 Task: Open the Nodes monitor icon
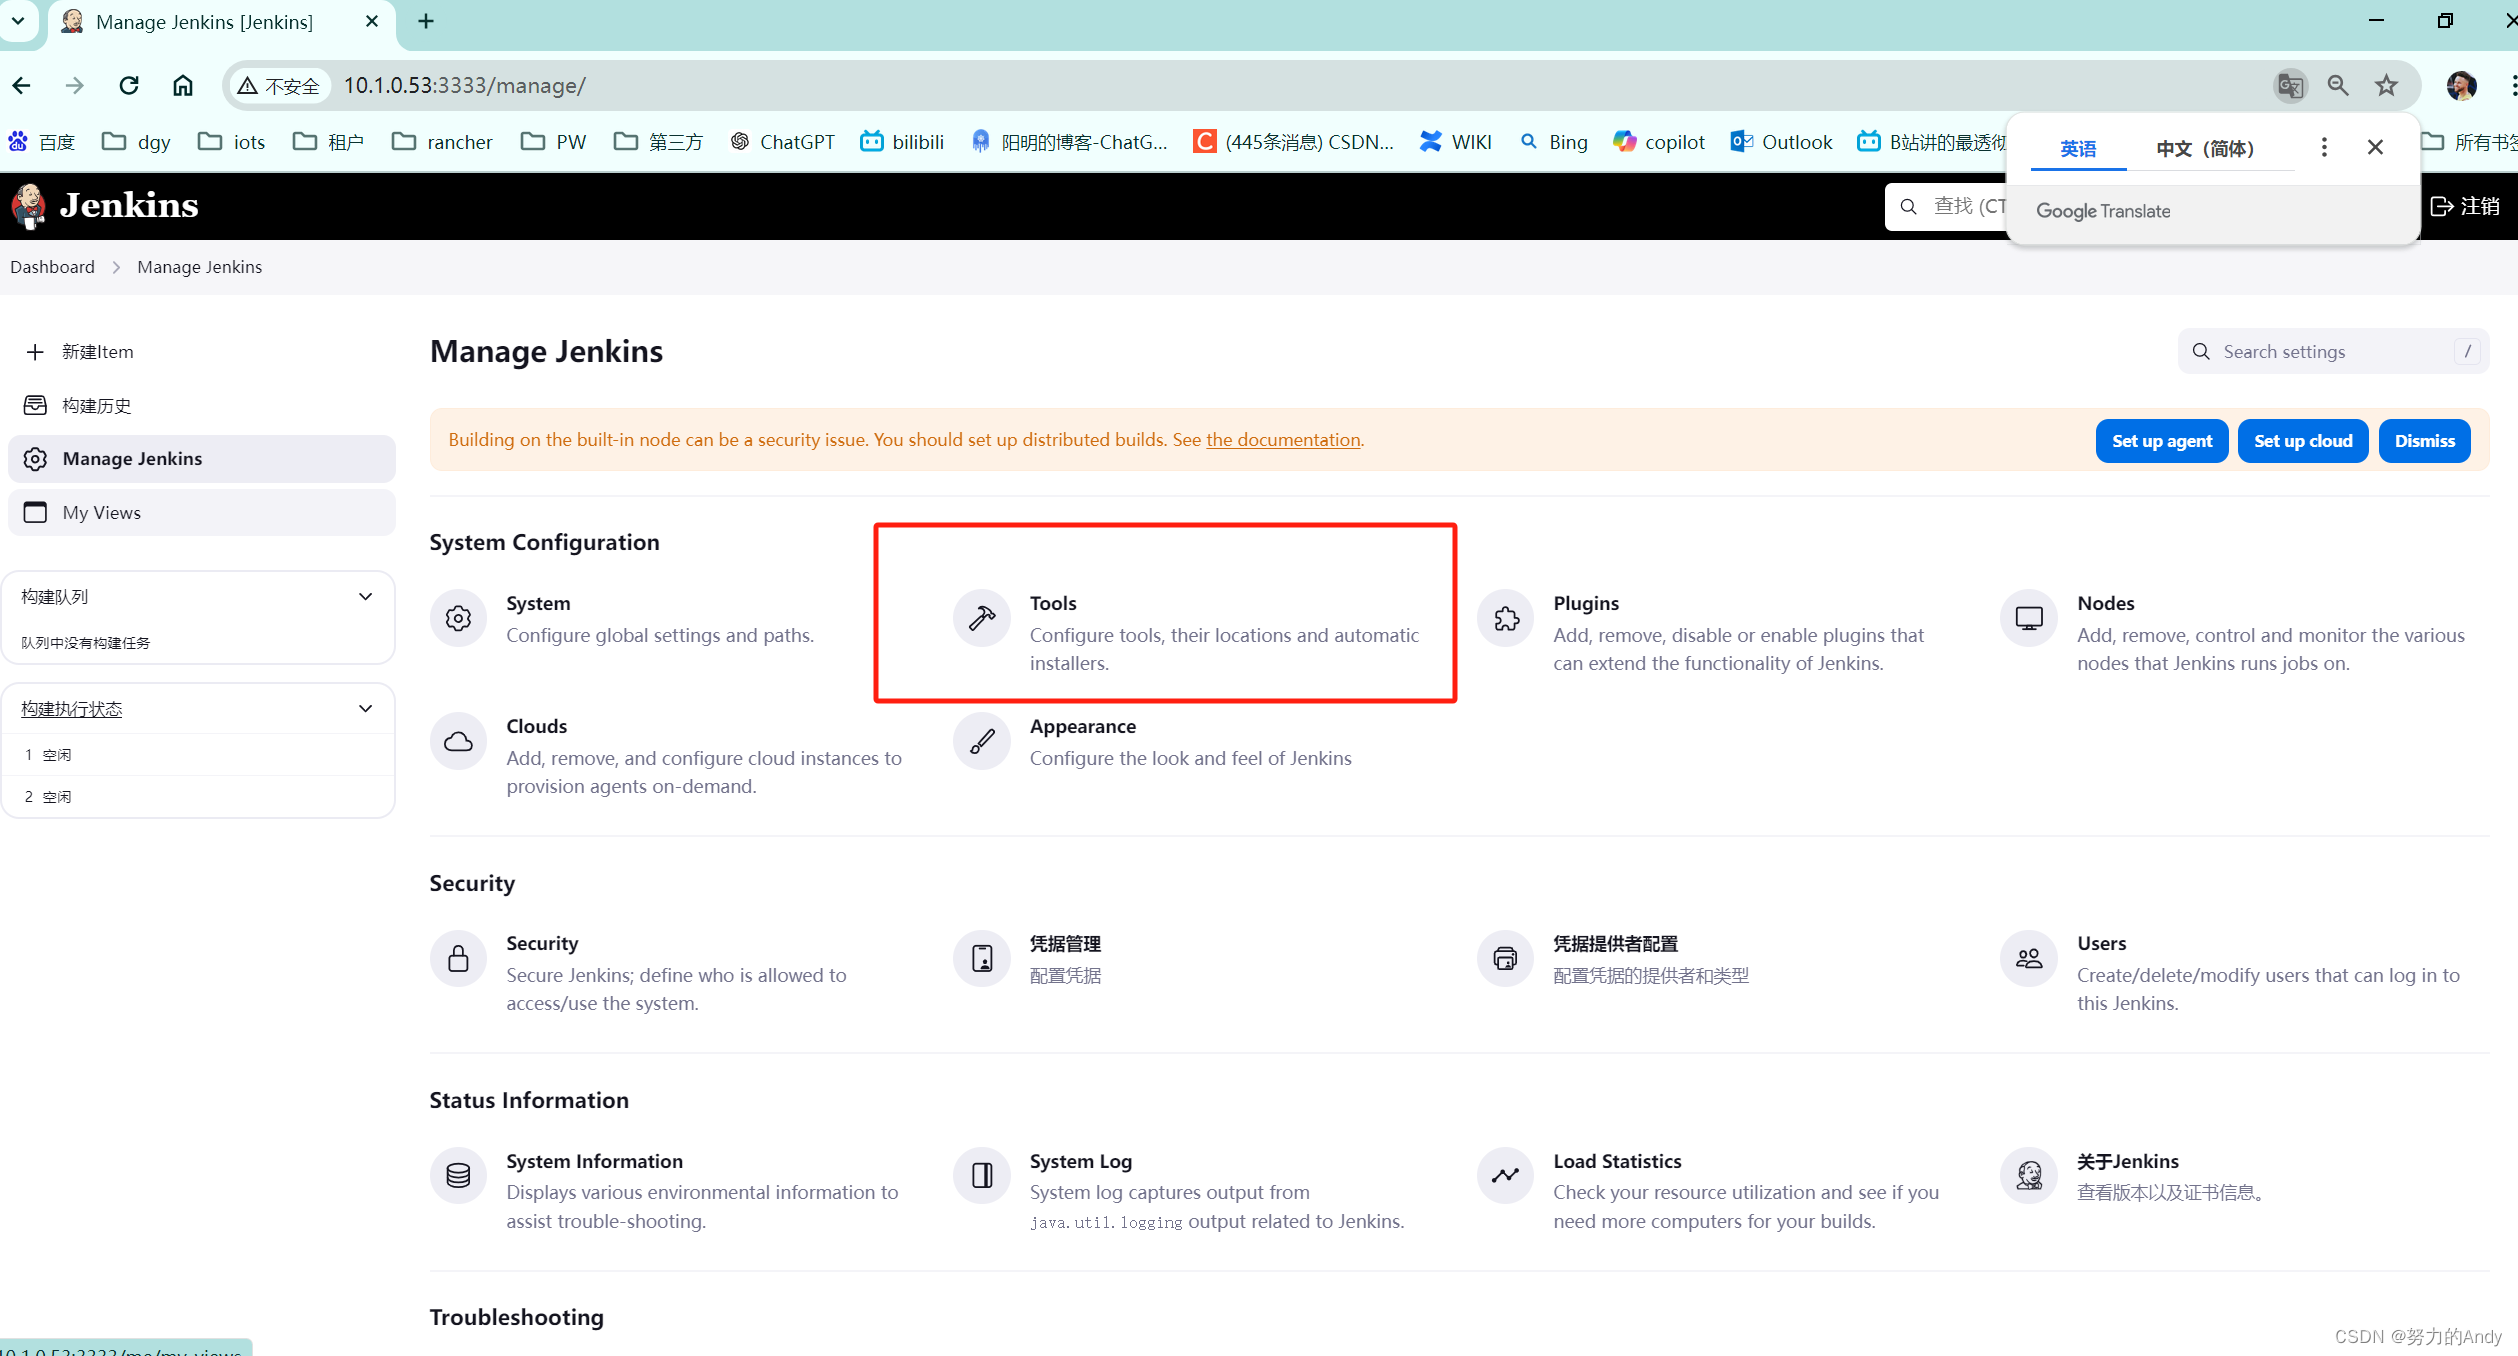(2029, 618)
